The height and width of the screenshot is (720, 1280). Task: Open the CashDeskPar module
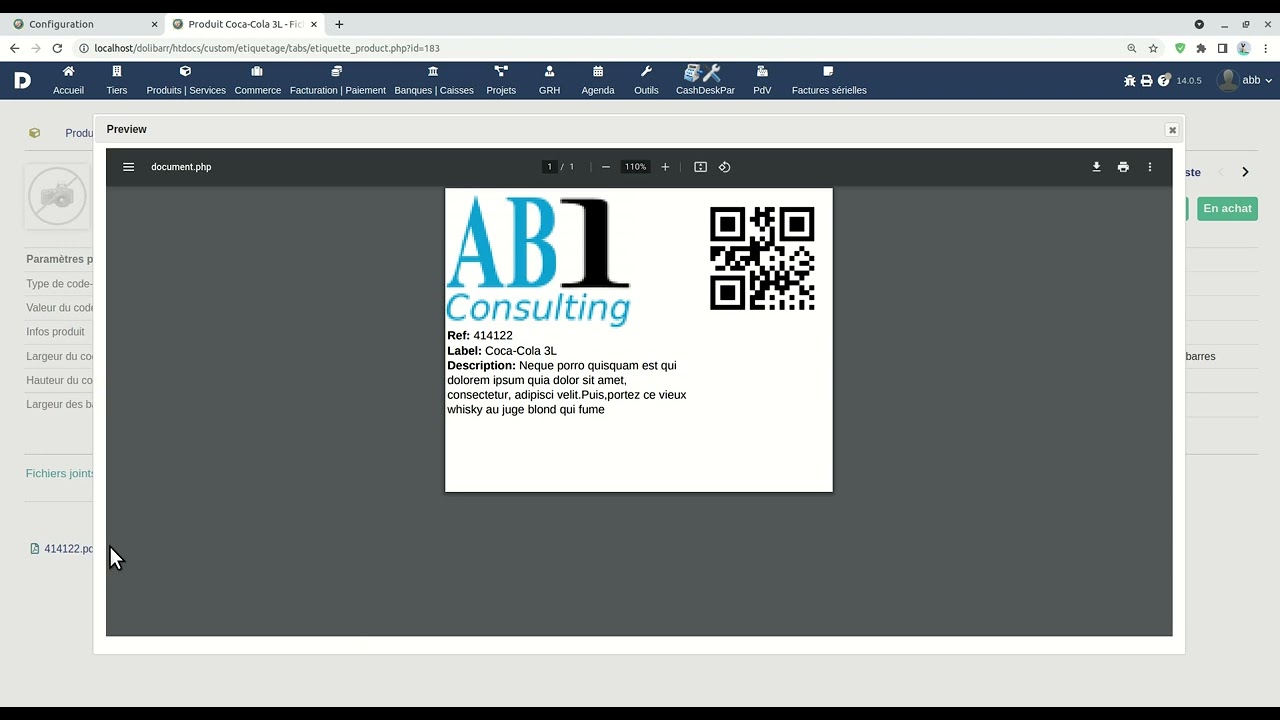coord(705,81)
